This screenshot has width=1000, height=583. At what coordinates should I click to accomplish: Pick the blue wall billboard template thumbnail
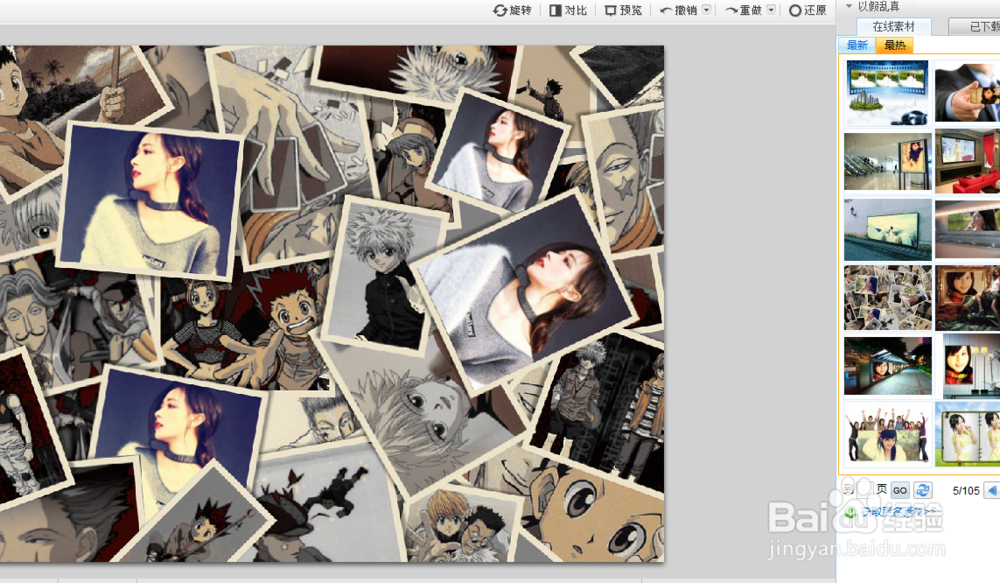click(x=888, y=230)
